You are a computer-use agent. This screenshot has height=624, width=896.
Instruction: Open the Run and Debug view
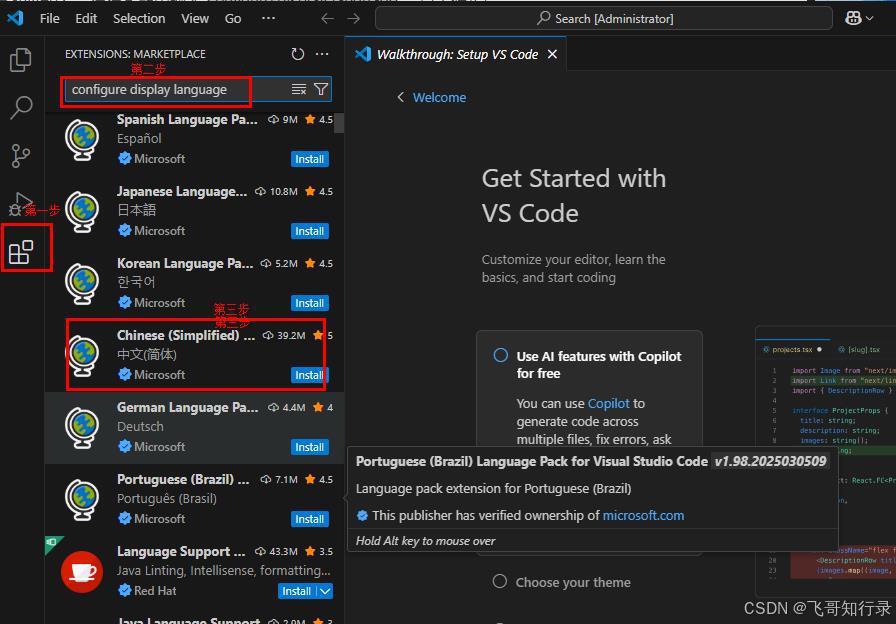[x=21, y=204]
